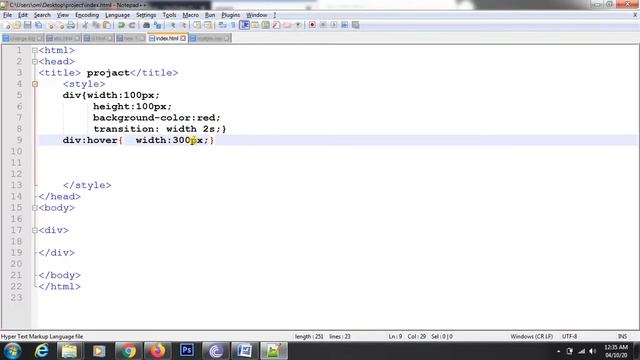The width and height of the screenshot is (640, 360).
Task: Open the View menu
Action: point(62,15)
